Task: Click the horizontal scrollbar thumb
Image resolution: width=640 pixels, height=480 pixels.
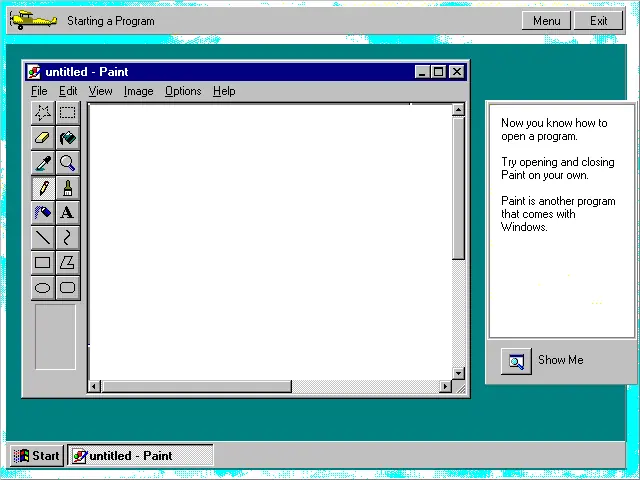Action: point(197,386)
